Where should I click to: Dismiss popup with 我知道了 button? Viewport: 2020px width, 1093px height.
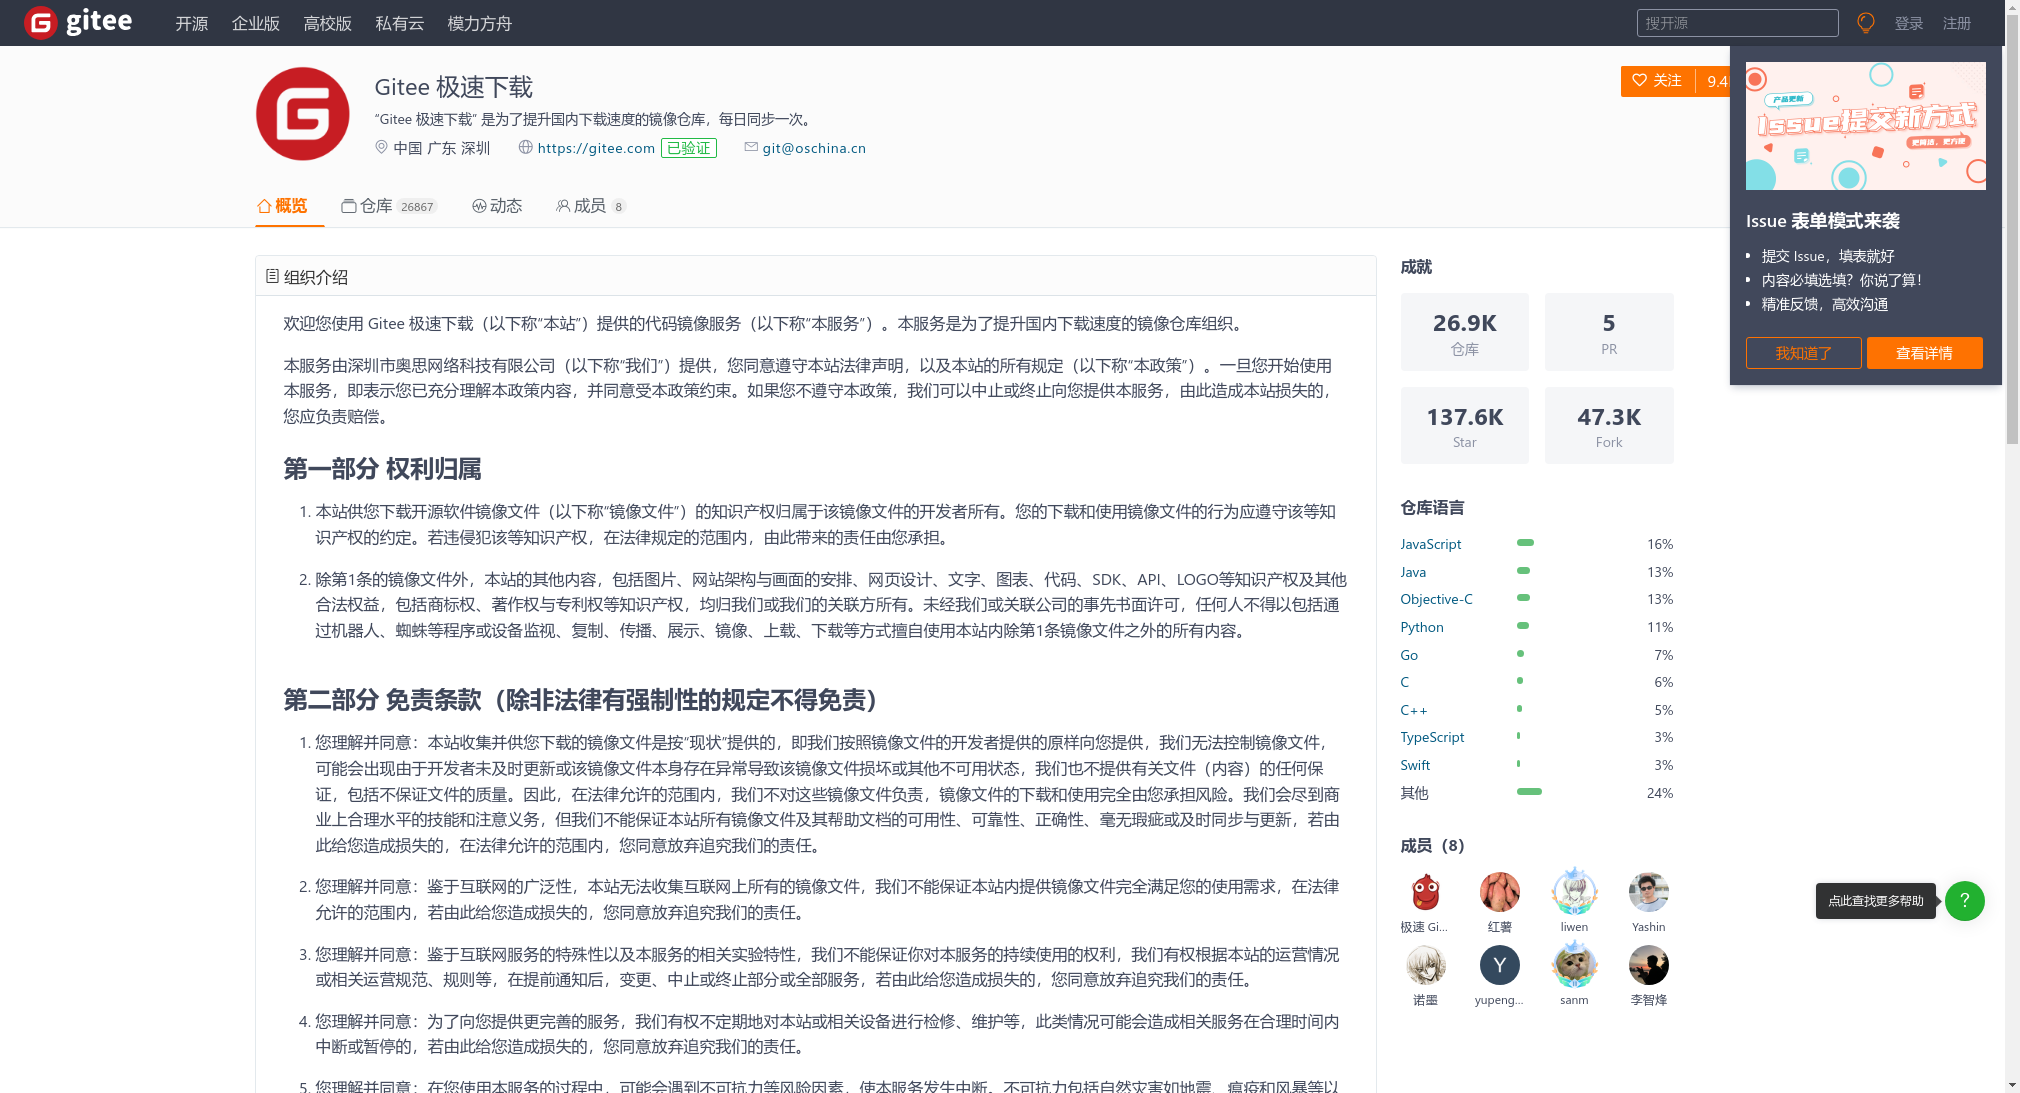[1803, 353]
